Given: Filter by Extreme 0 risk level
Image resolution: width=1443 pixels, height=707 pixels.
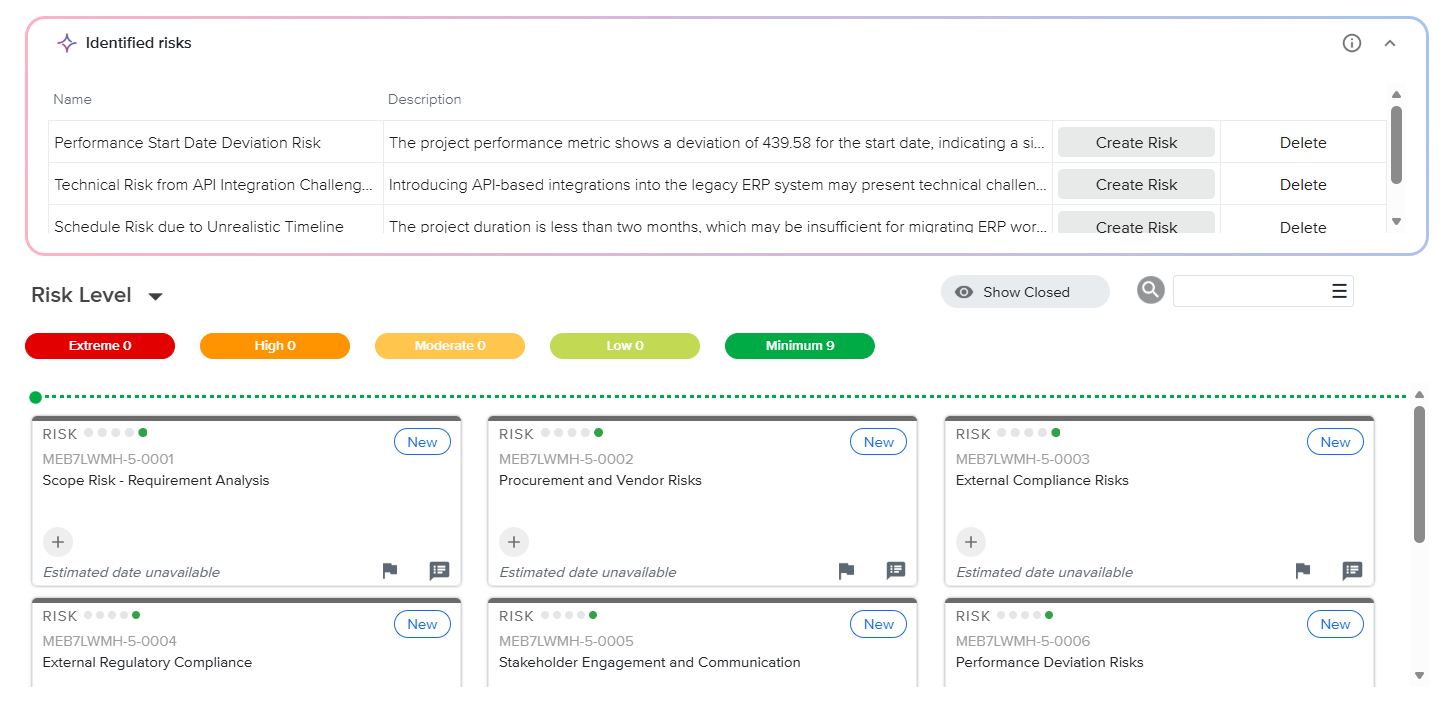Looking at the screenshot, I should pyautogui.click(x=100, y=346).
